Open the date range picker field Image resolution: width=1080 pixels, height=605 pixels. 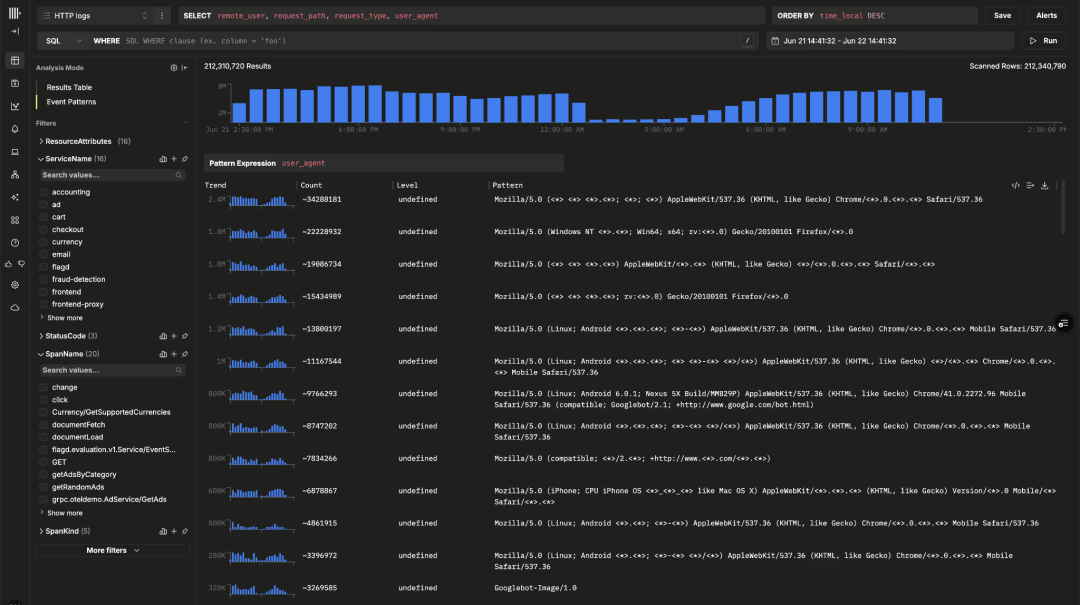pos(890,41)
